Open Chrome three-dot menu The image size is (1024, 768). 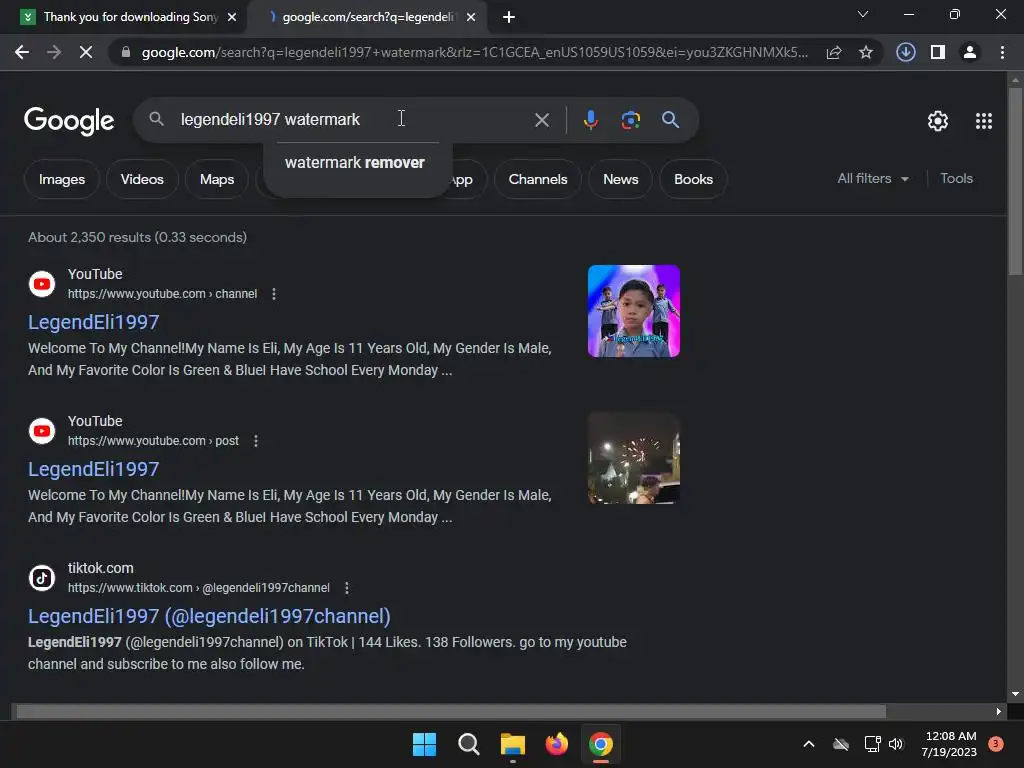click(x=1002, y=52)
